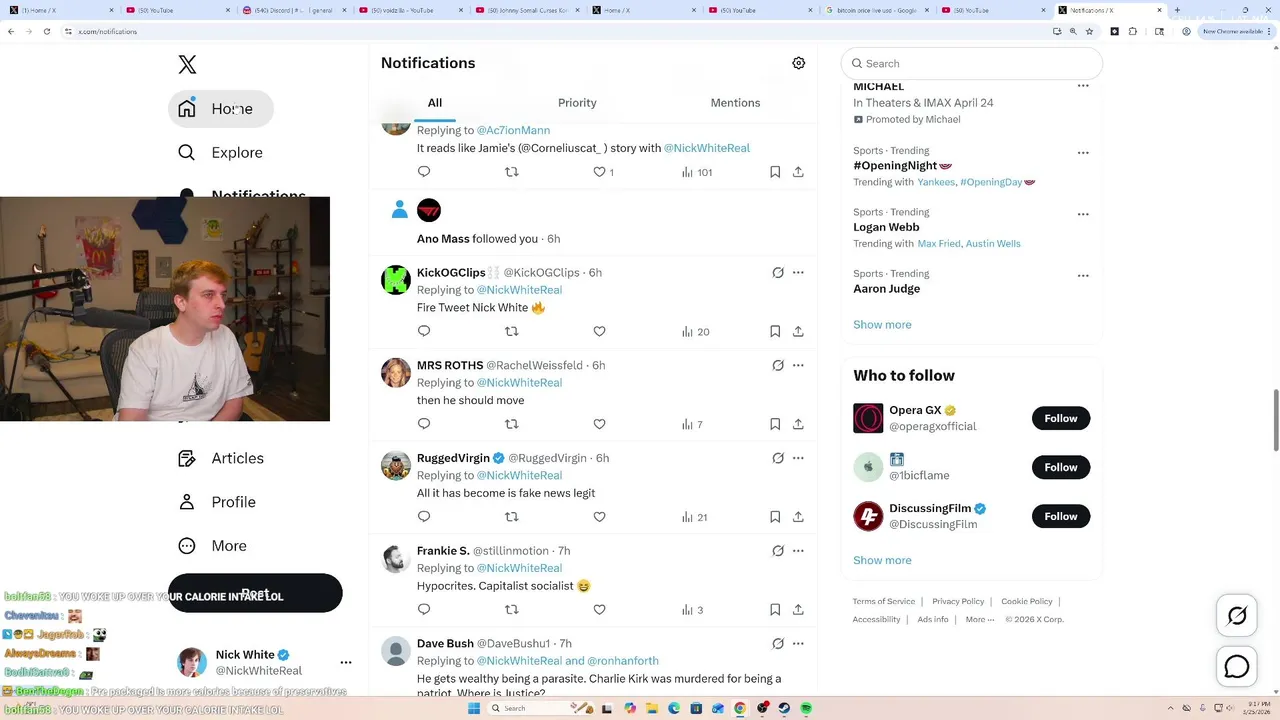Screen dimensions: 1280x720
Task: Share RuggedVirgin's reply
Action: tap(798, 517)
